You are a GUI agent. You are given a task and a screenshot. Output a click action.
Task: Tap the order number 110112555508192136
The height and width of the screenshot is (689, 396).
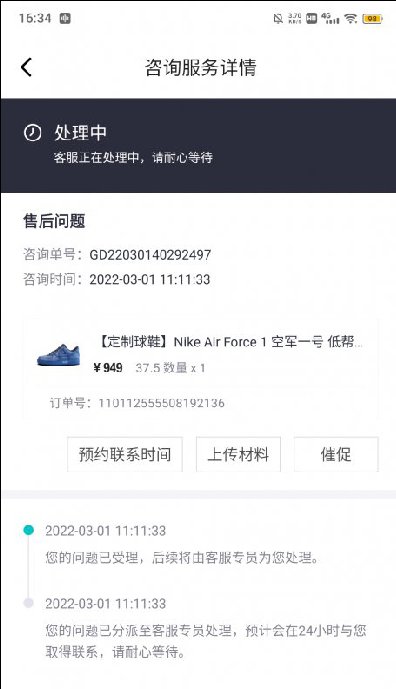161,403
